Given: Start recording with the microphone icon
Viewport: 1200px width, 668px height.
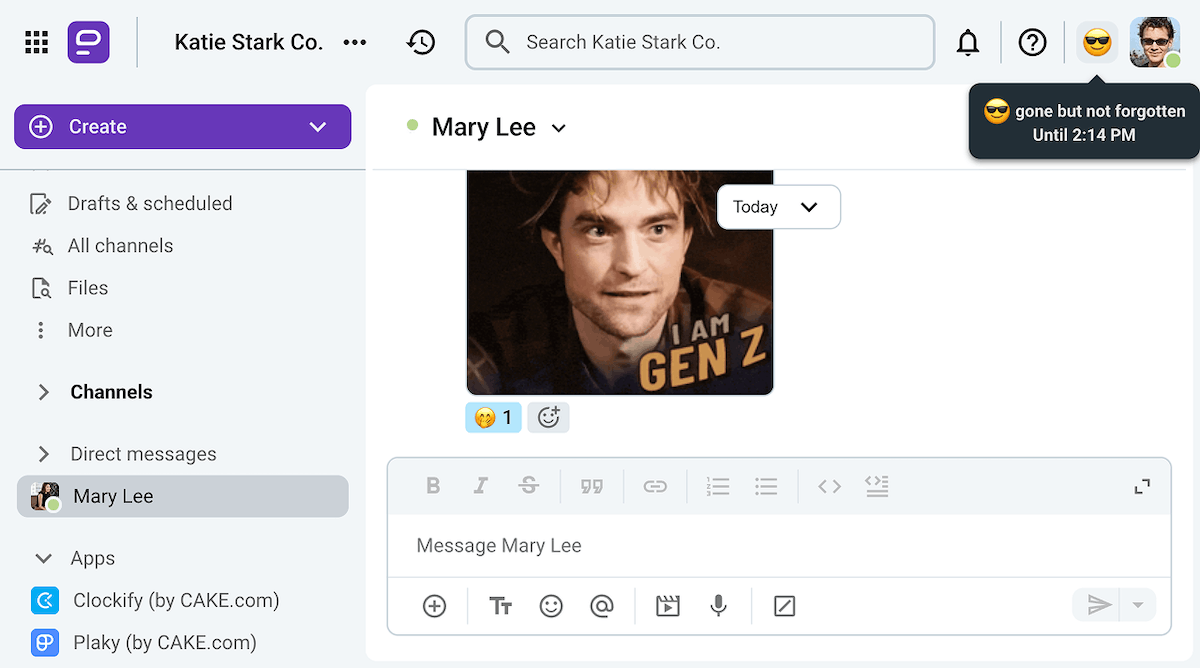Looking at the screenshot, I should [718, 606].
